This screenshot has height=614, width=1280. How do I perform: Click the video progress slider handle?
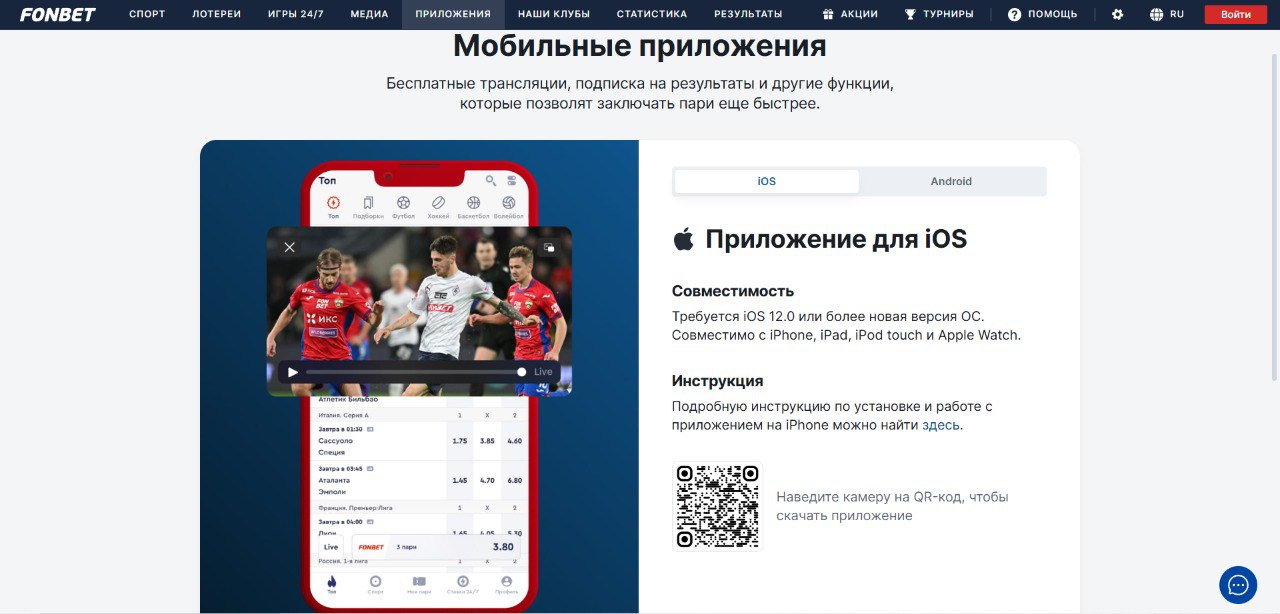coord(521,372)
